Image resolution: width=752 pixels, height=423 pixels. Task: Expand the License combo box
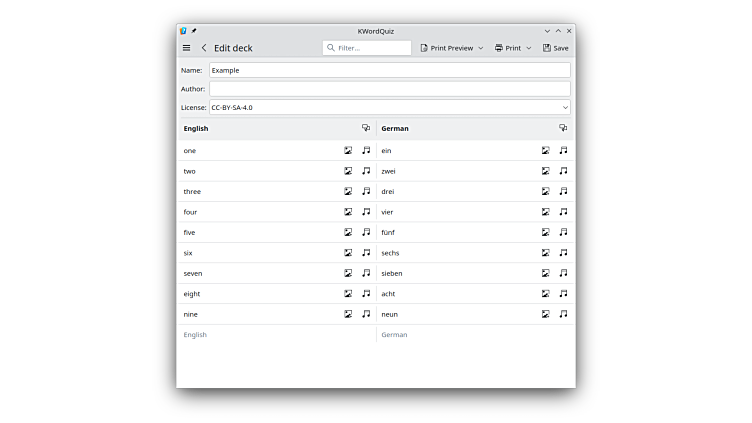tap(565, 107)
